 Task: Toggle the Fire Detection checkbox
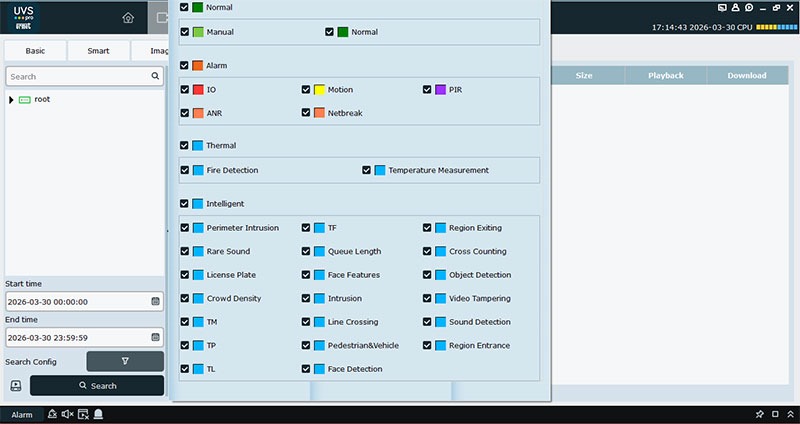click(185, 170)
